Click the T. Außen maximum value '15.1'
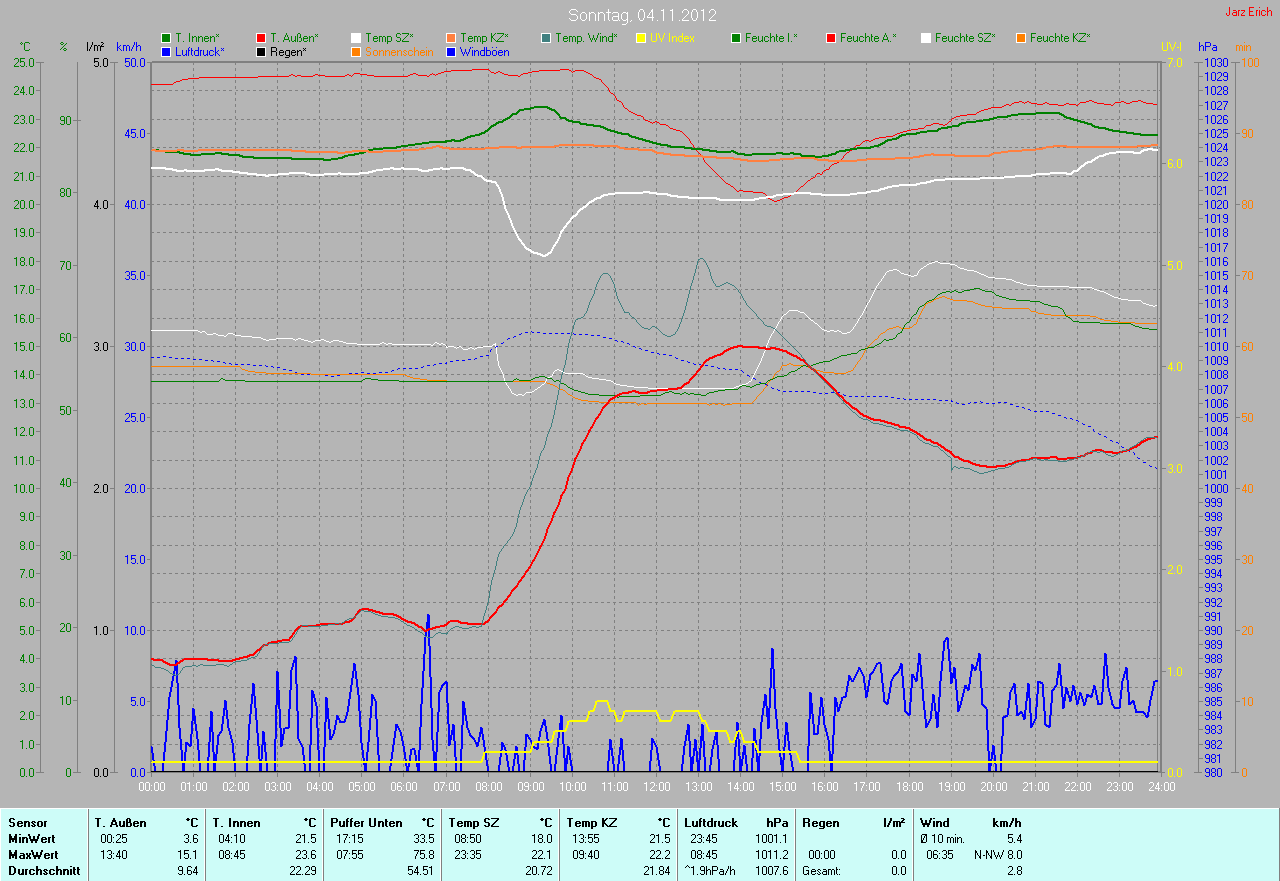The height and width of the screenshot is (881, 1280). click(187, 855)
